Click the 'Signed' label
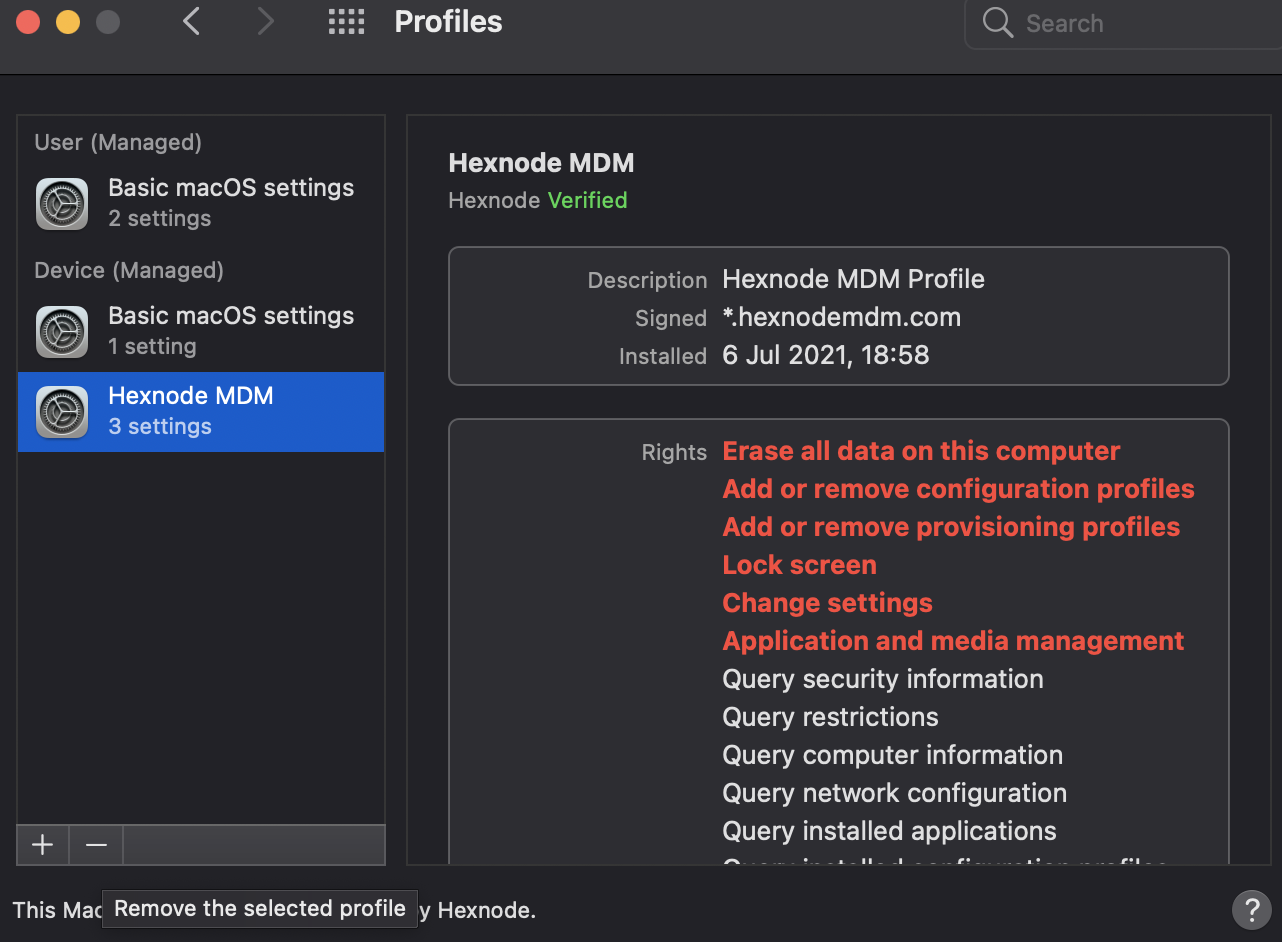This screenshot has width=1282, height=942. (671, 318)
